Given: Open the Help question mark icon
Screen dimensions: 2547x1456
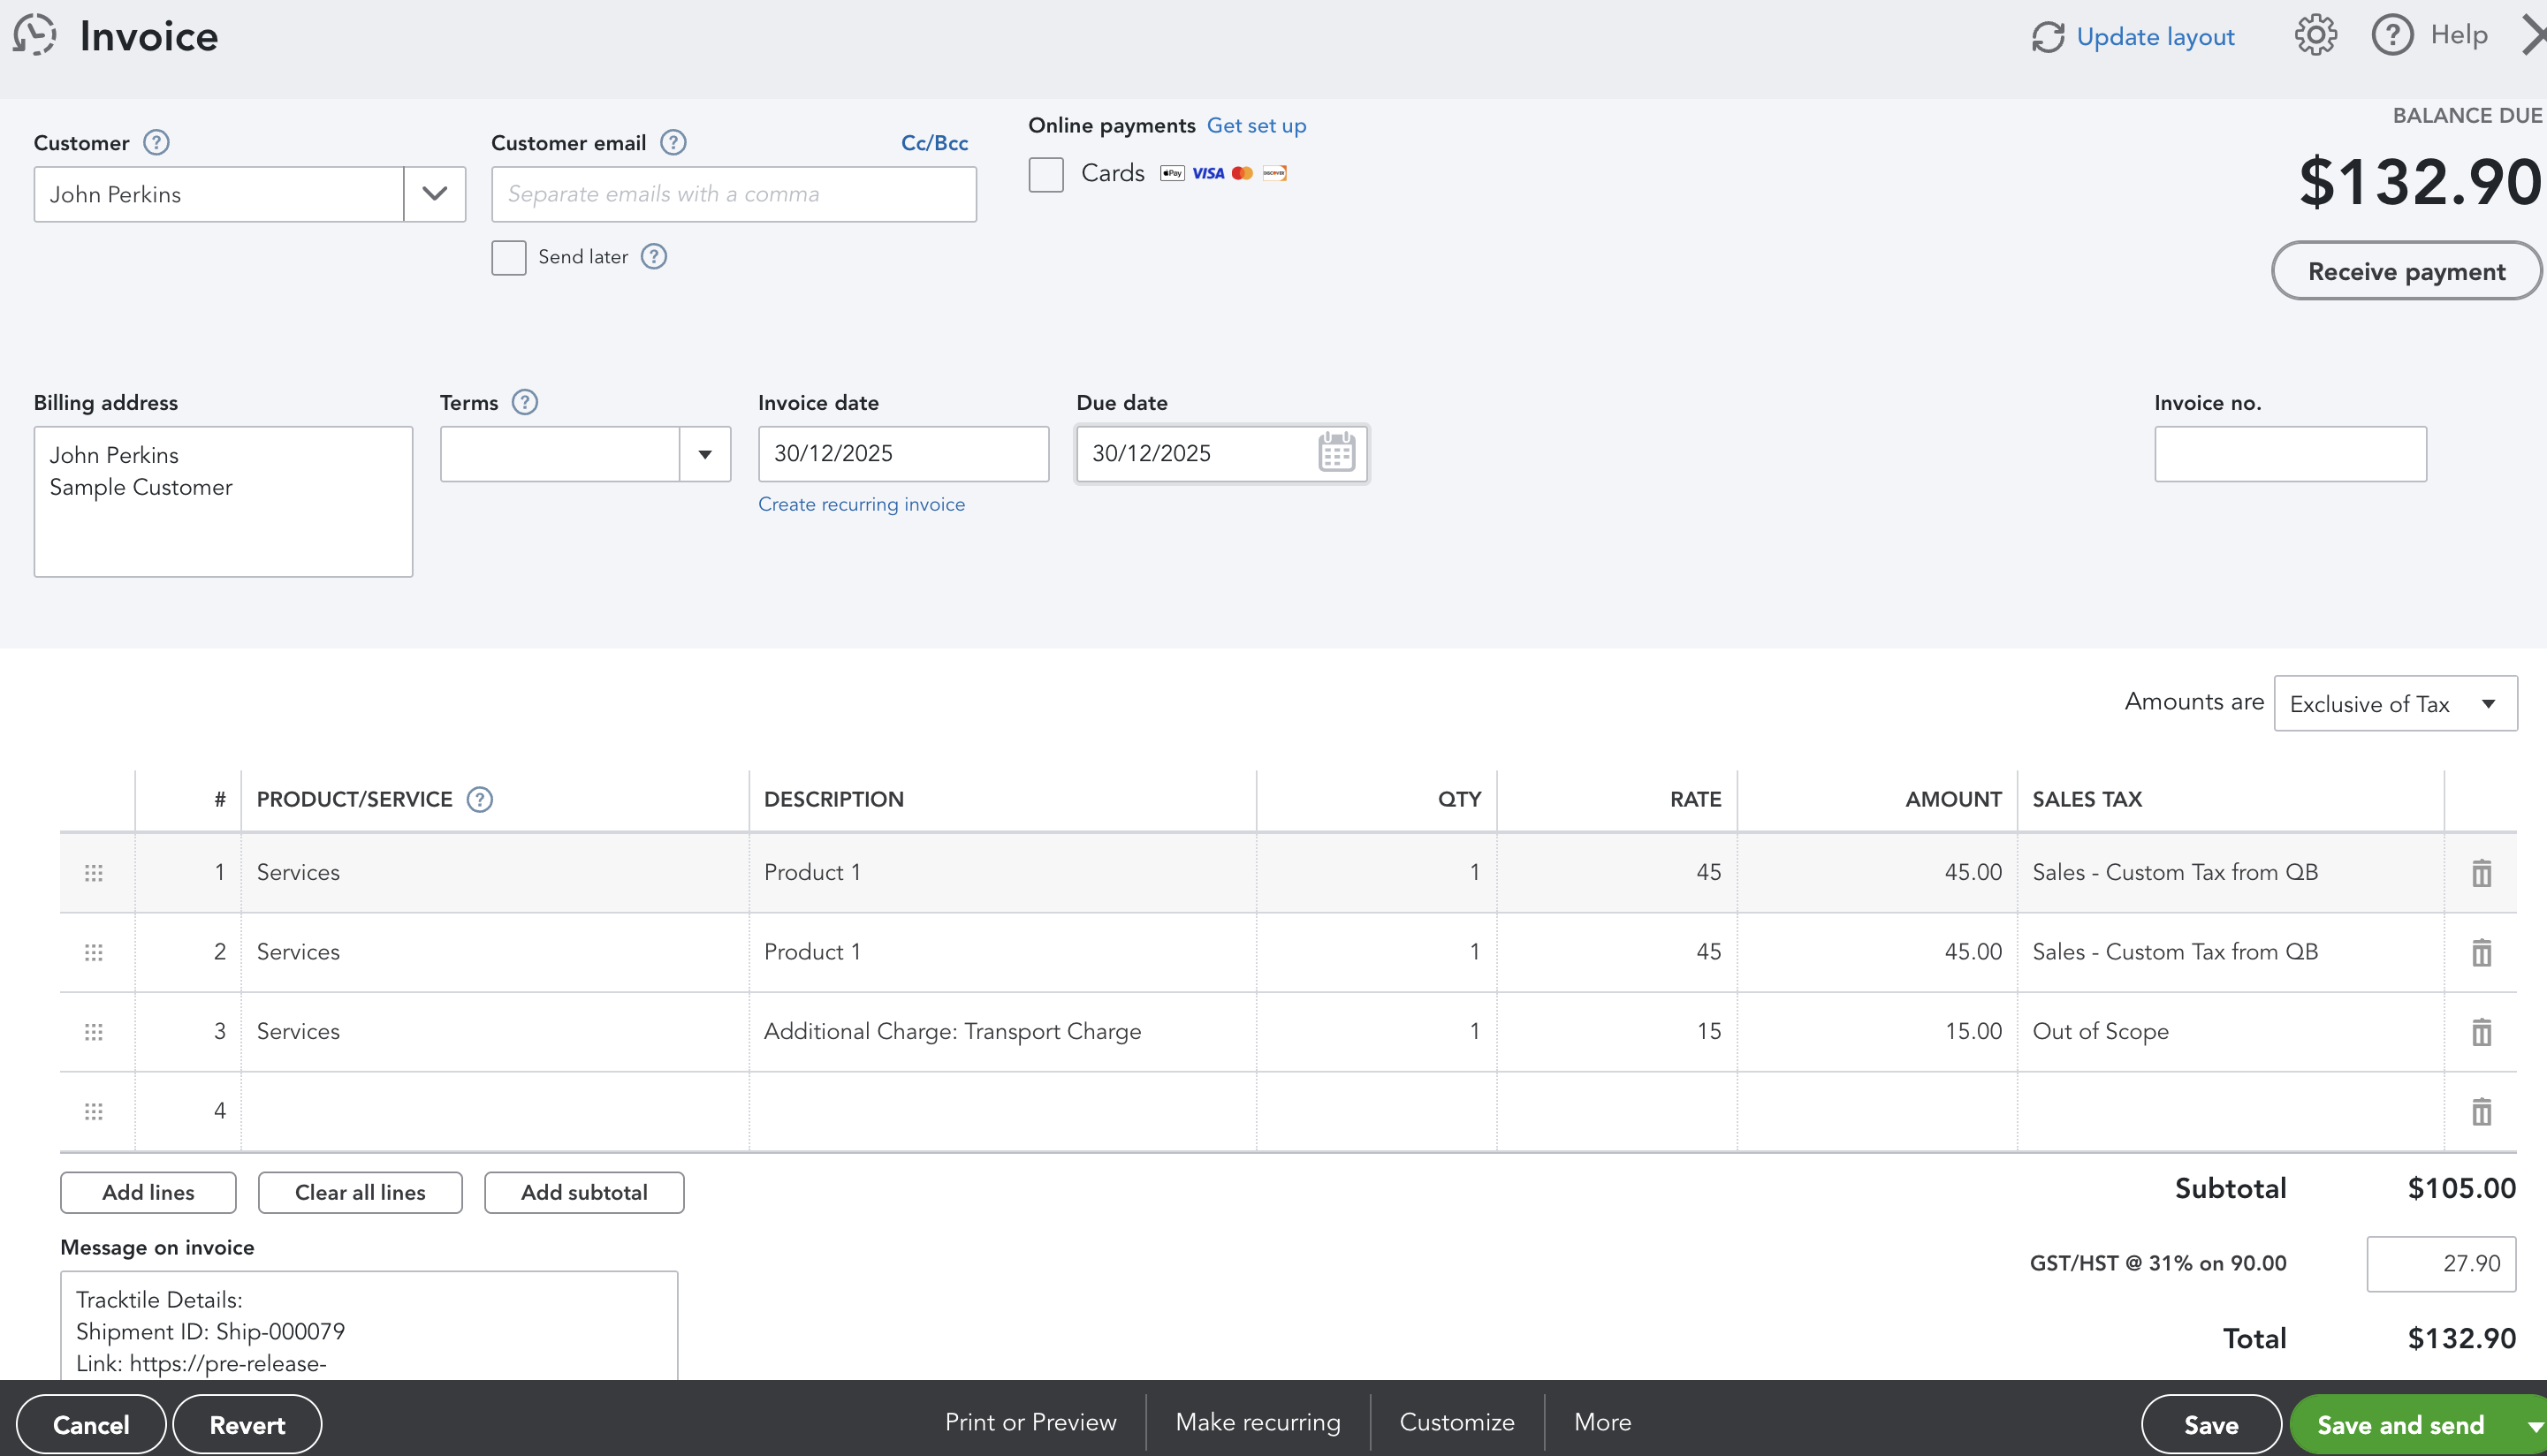Looking at the screenshot, I should (x=2392, y=36).
